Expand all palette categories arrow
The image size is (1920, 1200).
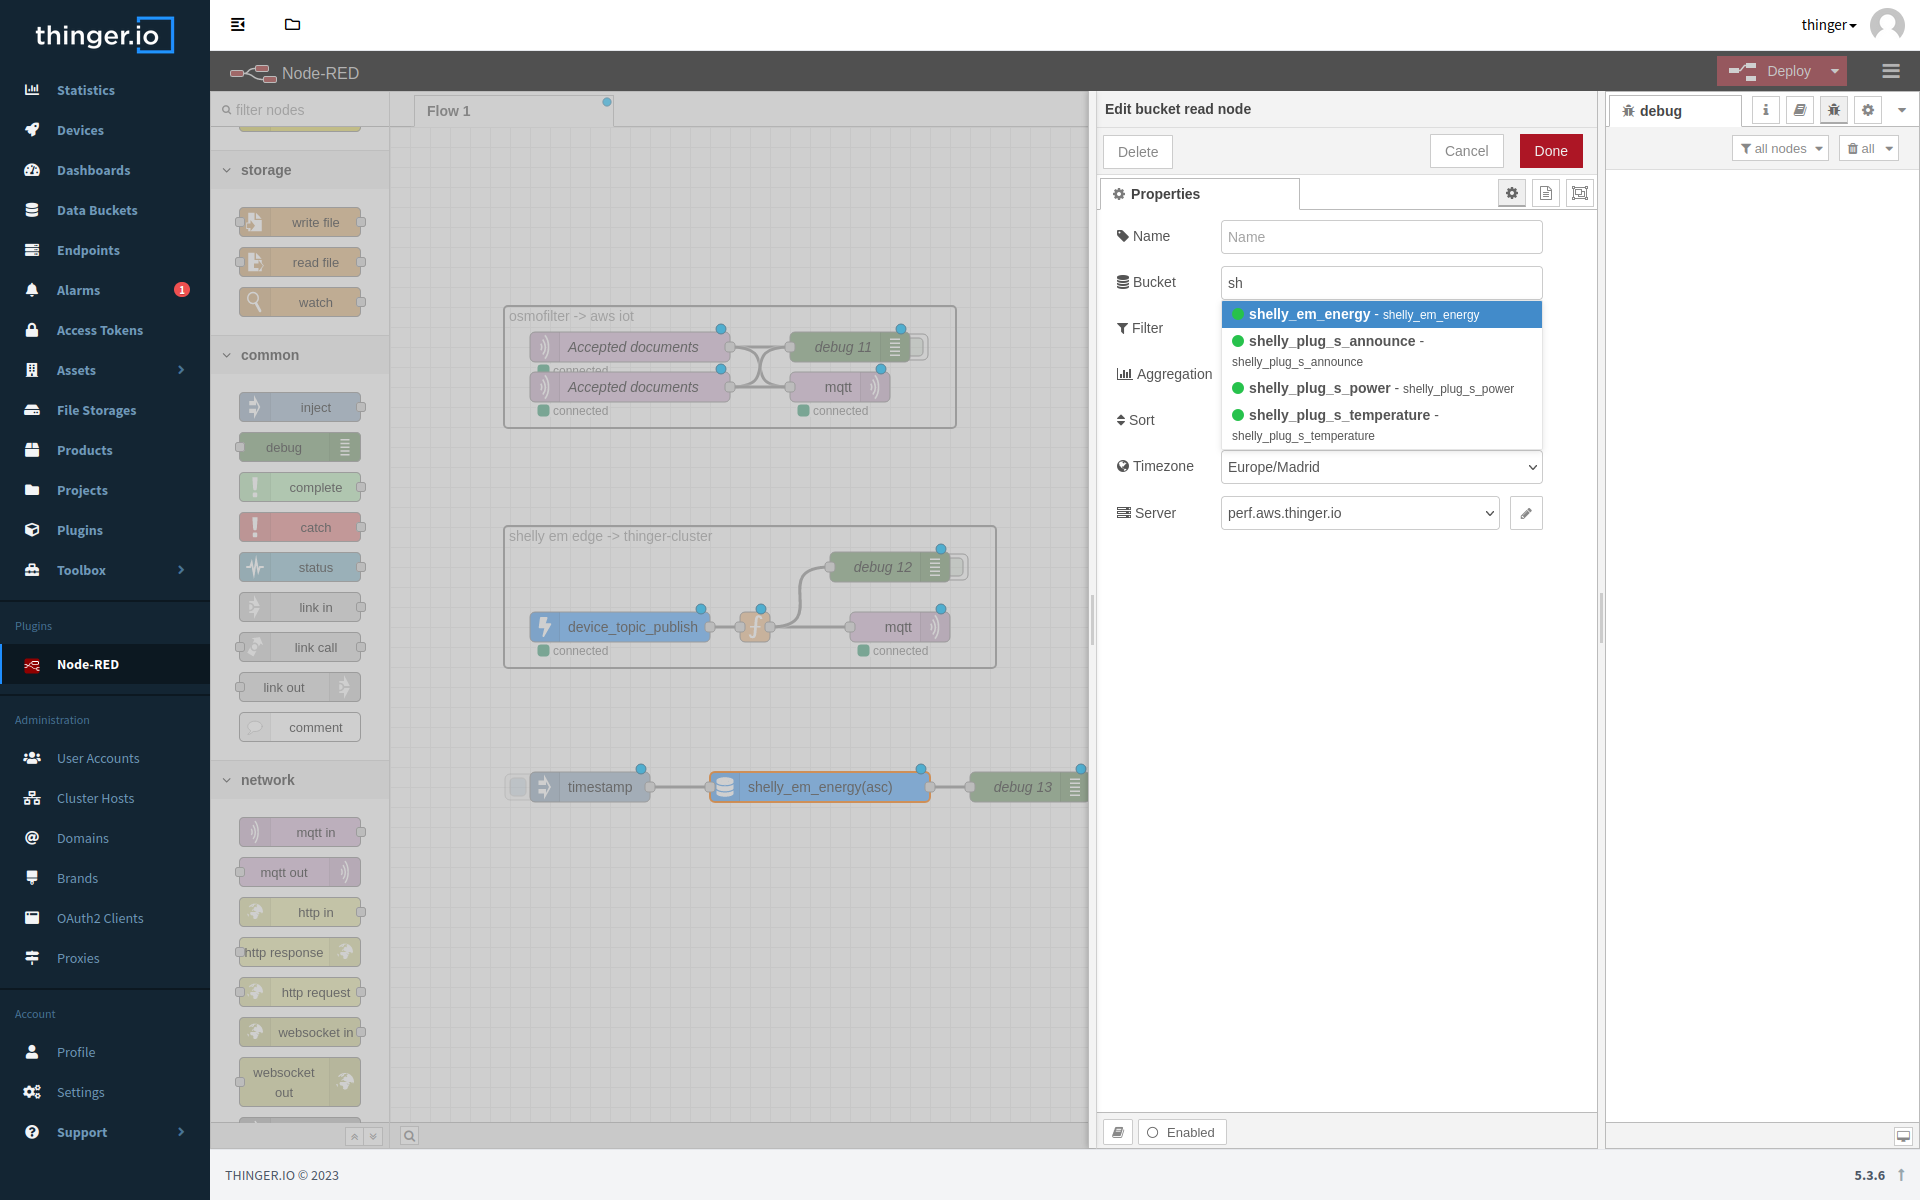tap(373, 1136)
